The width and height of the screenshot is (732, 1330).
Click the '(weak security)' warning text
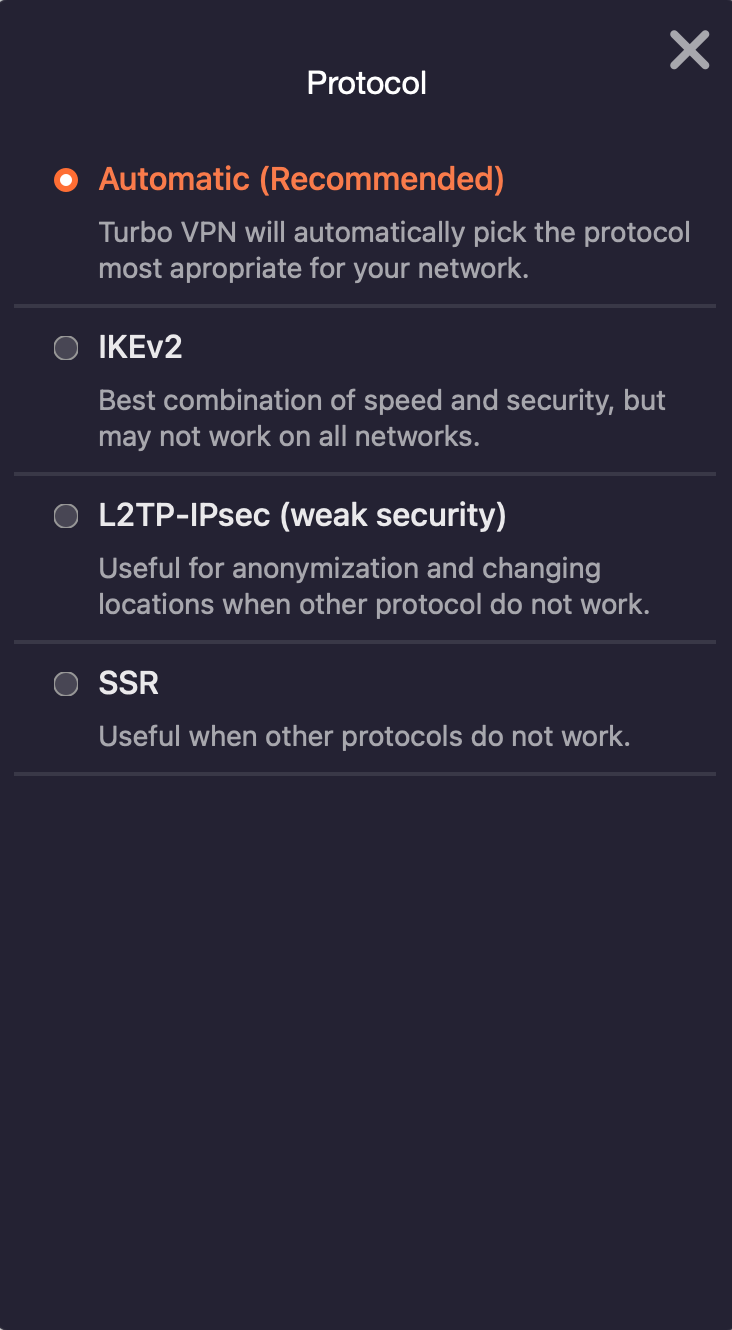pyautogui.click(x=393, y=515)
